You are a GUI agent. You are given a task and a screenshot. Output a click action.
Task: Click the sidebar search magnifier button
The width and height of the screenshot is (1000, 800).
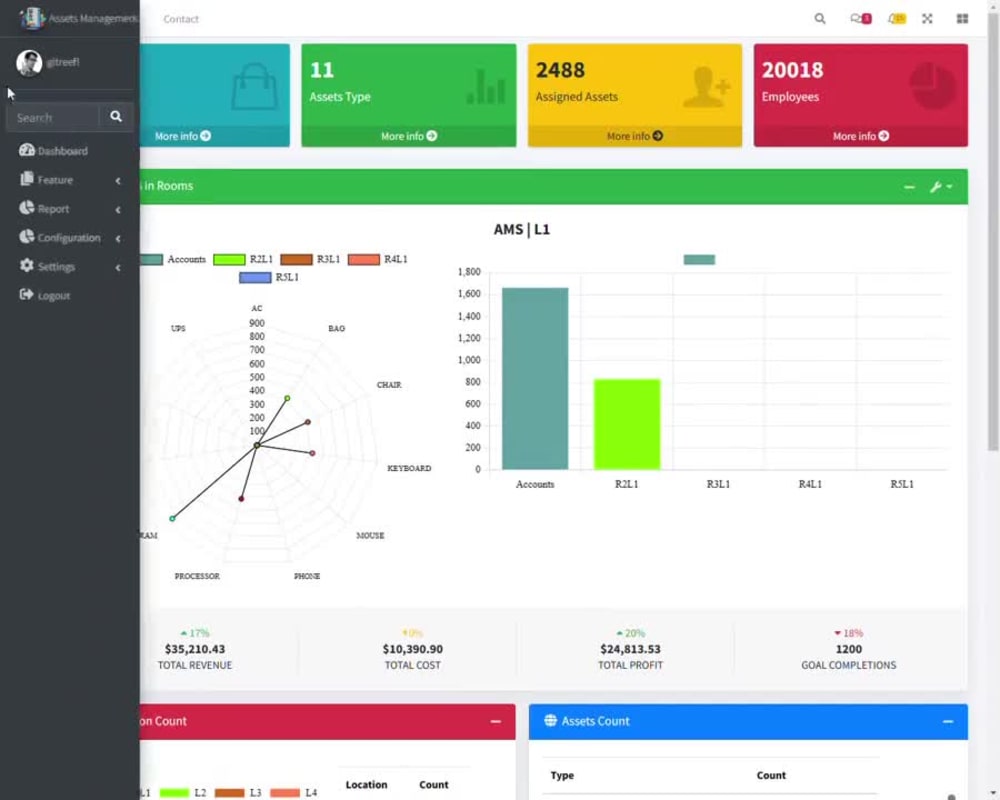pyautogui.click(x=115, y=116)
